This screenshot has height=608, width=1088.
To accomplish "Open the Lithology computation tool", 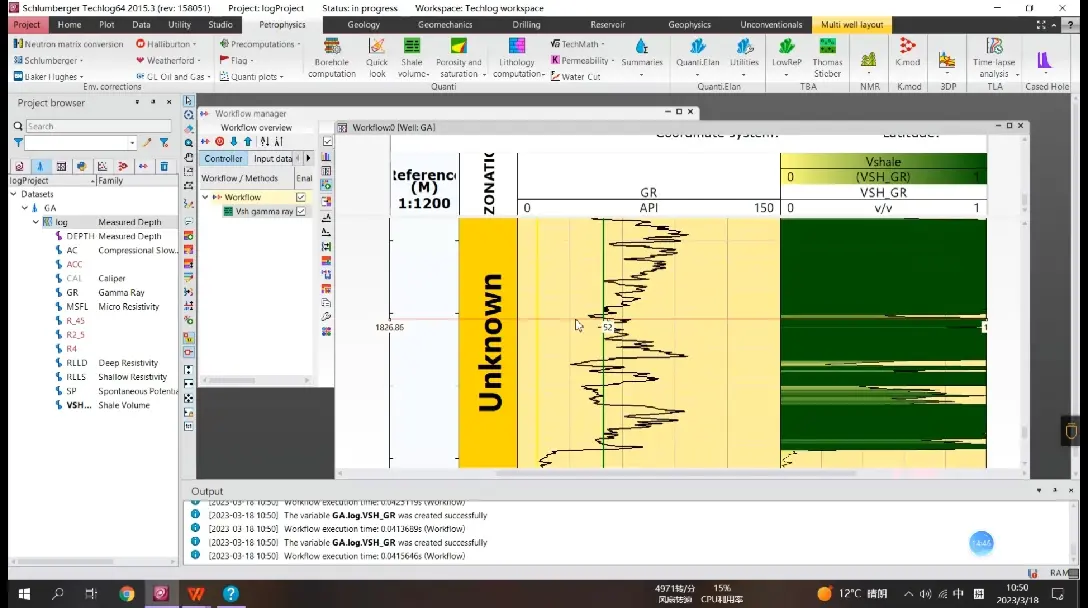I will [x=517, y=58].
